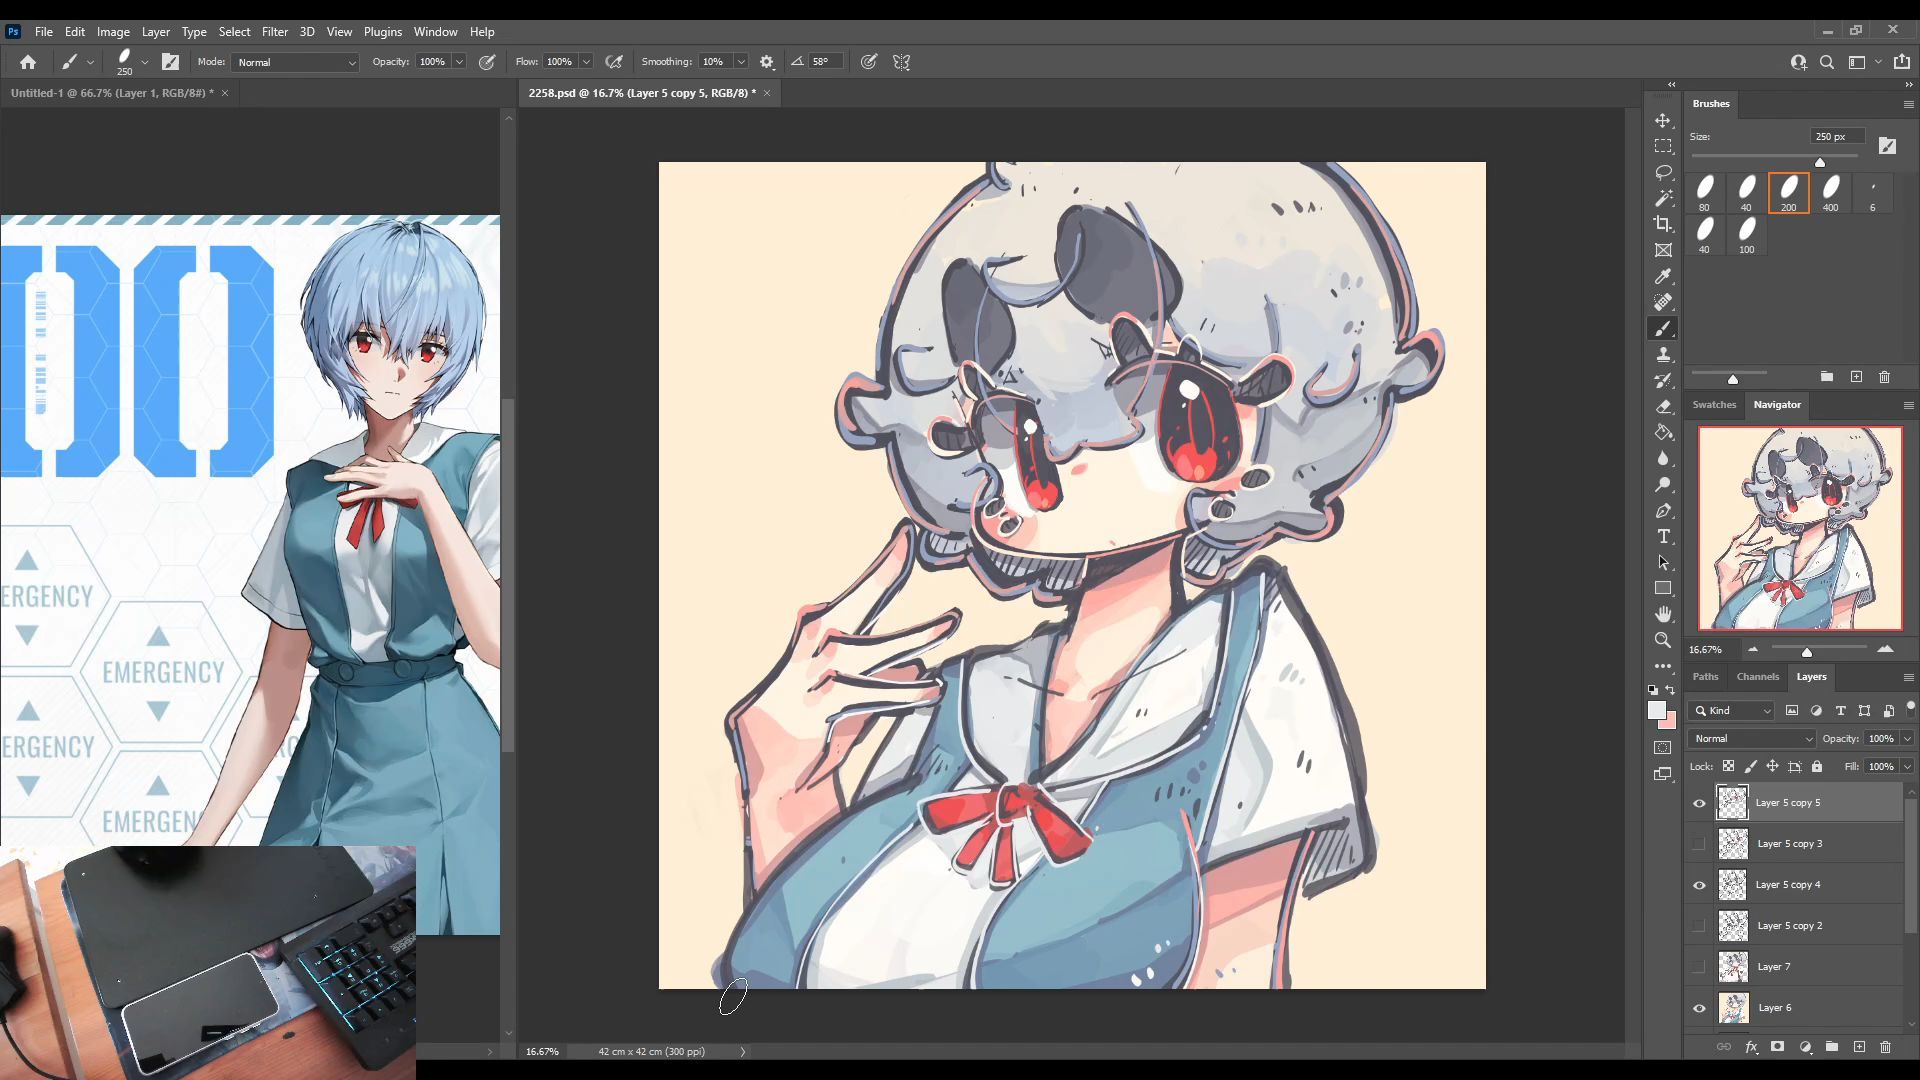Delete layer trash button in Layers panel
Screen dimensions: 1920x1080
[x=1885, y=1047]
